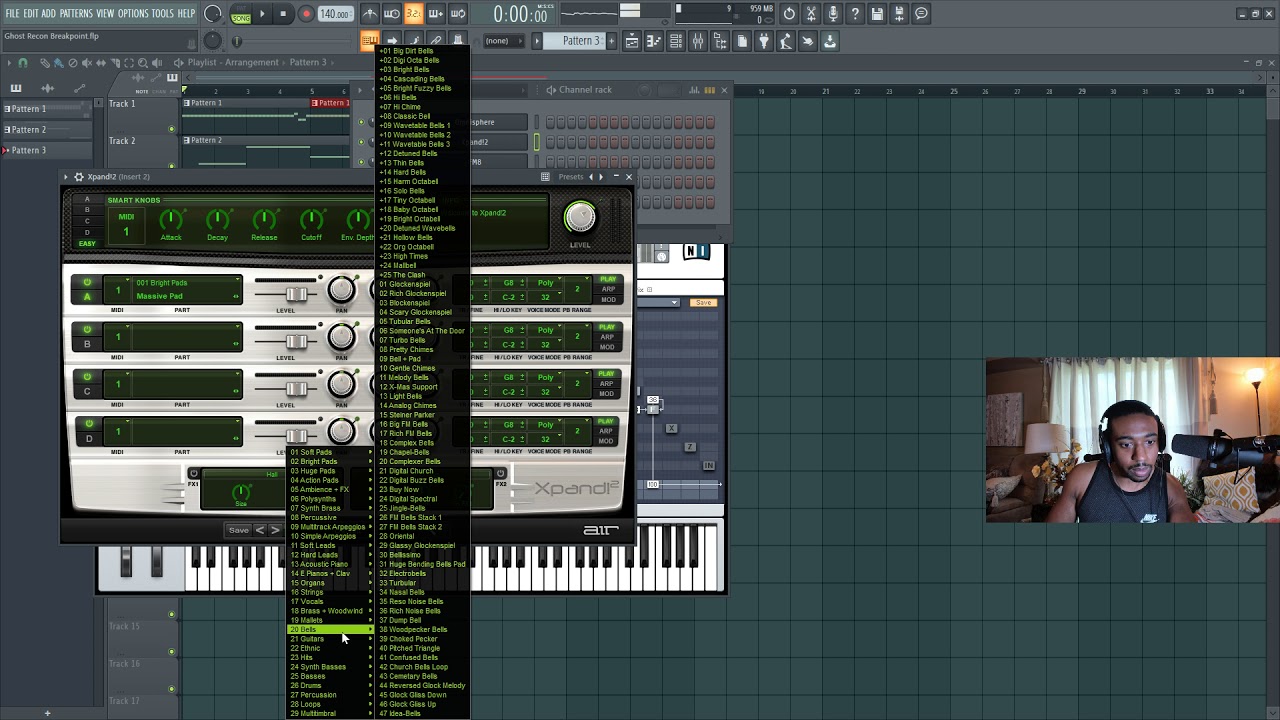Screen dimensions: 1280x720
Task: Add new pattern with plus button
Action: 612,41
